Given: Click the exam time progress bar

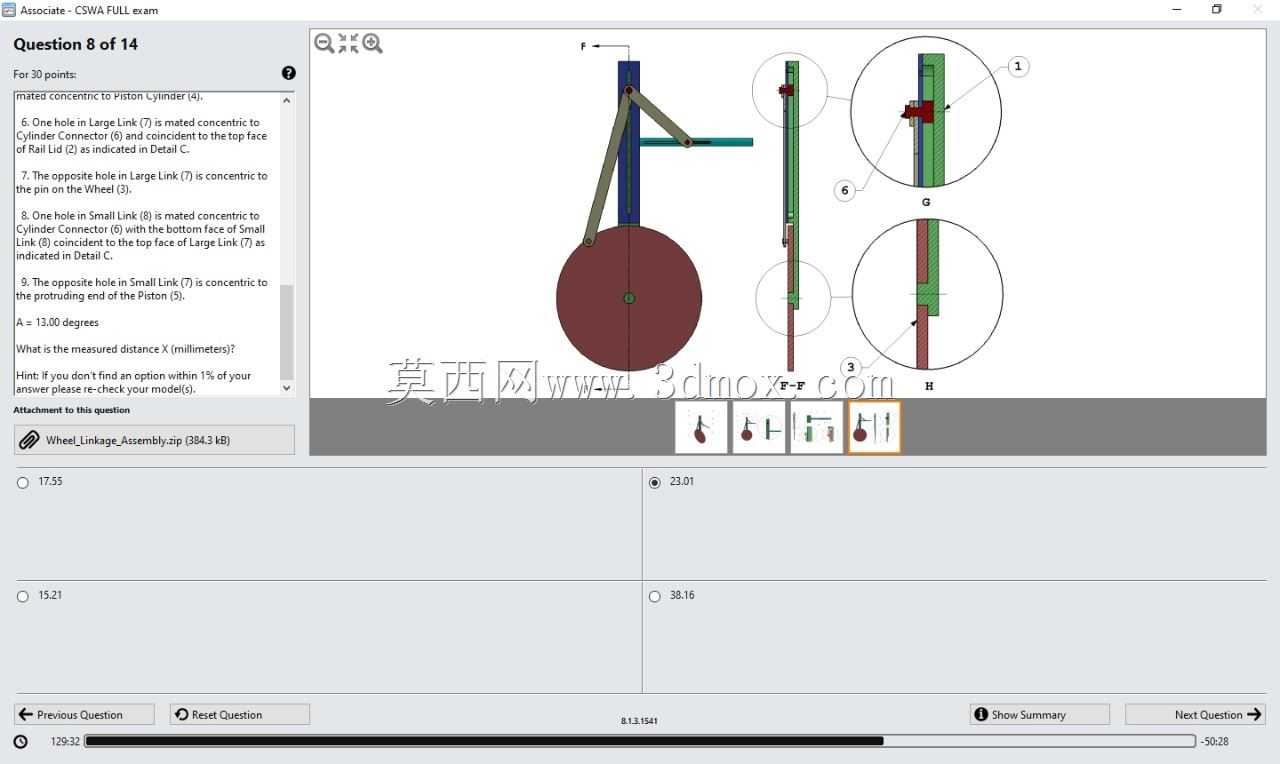Looking at the screenshot, I should (x=640, y=741).
